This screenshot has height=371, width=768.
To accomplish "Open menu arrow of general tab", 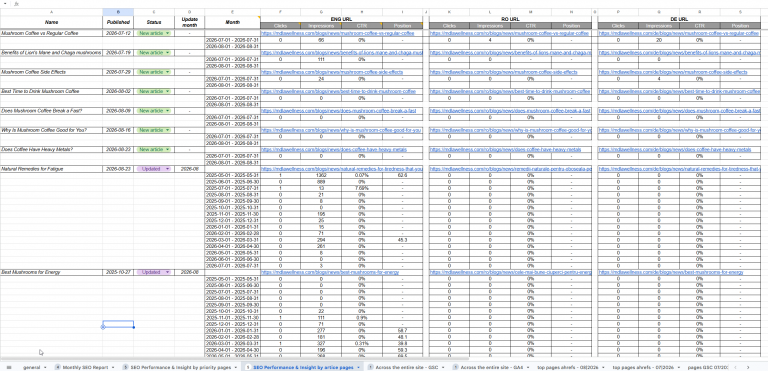I will [x=45, y=367].
